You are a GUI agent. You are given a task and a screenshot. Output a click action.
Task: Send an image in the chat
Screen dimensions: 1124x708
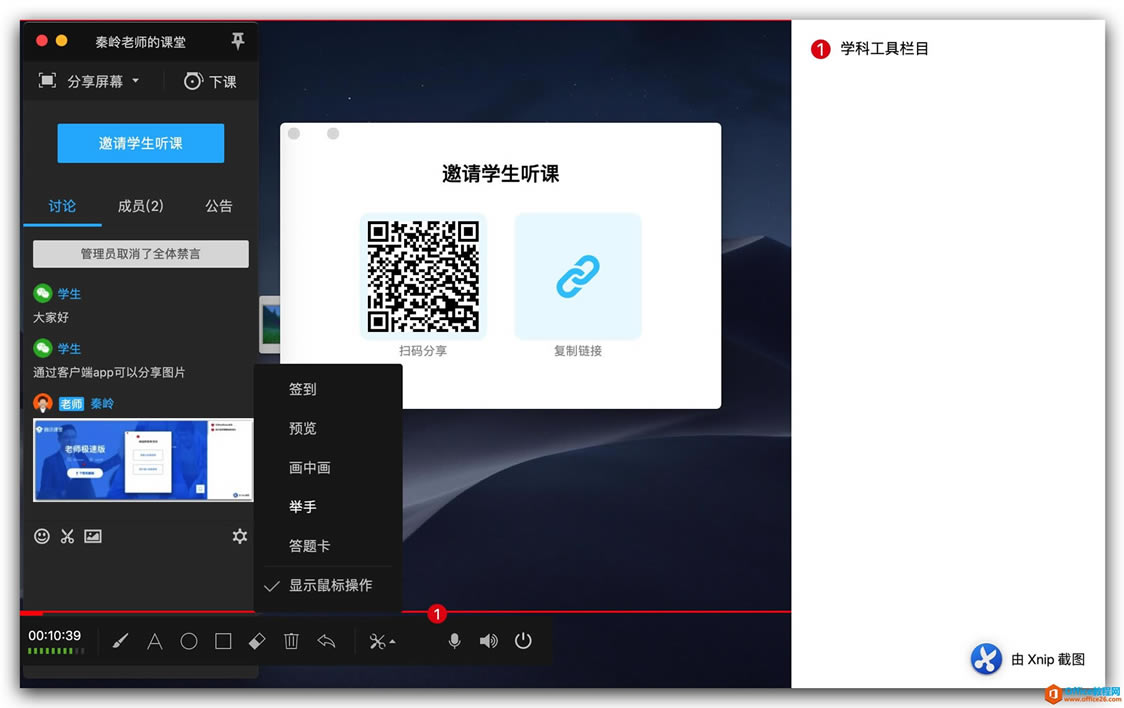click(x=93, y=536)
